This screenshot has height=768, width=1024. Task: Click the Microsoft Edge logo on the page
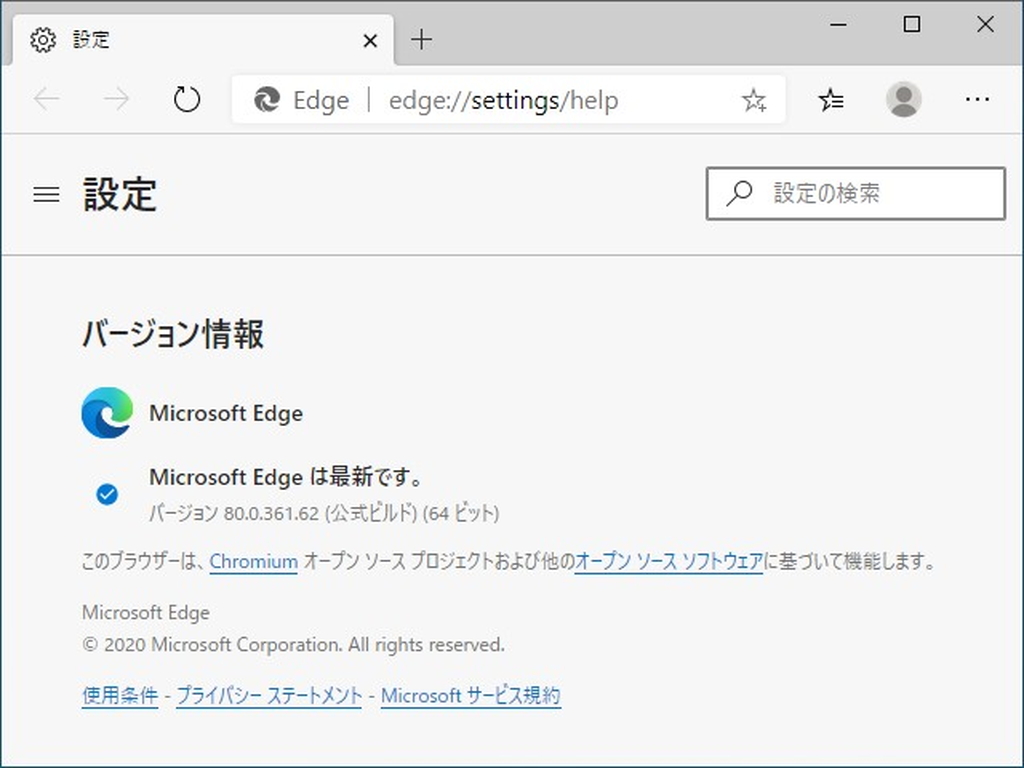107,412
